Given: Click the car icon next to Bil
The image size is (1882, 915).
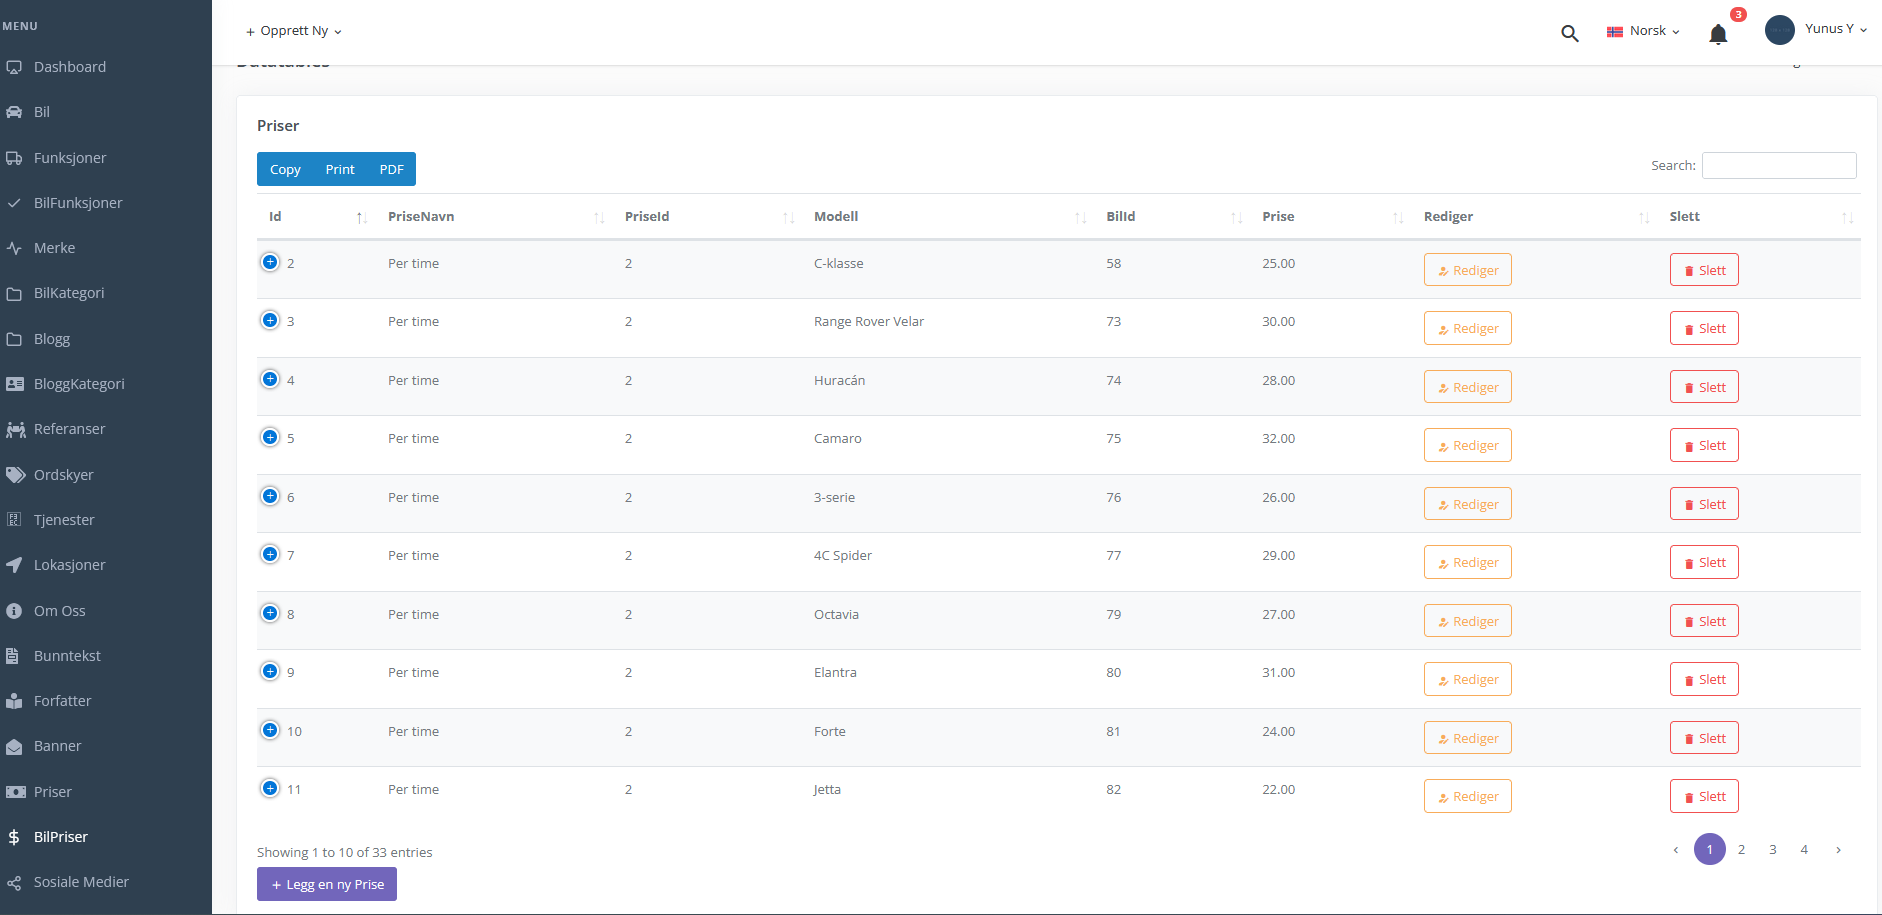Looking at the screenshot, I should pos(14,112).
